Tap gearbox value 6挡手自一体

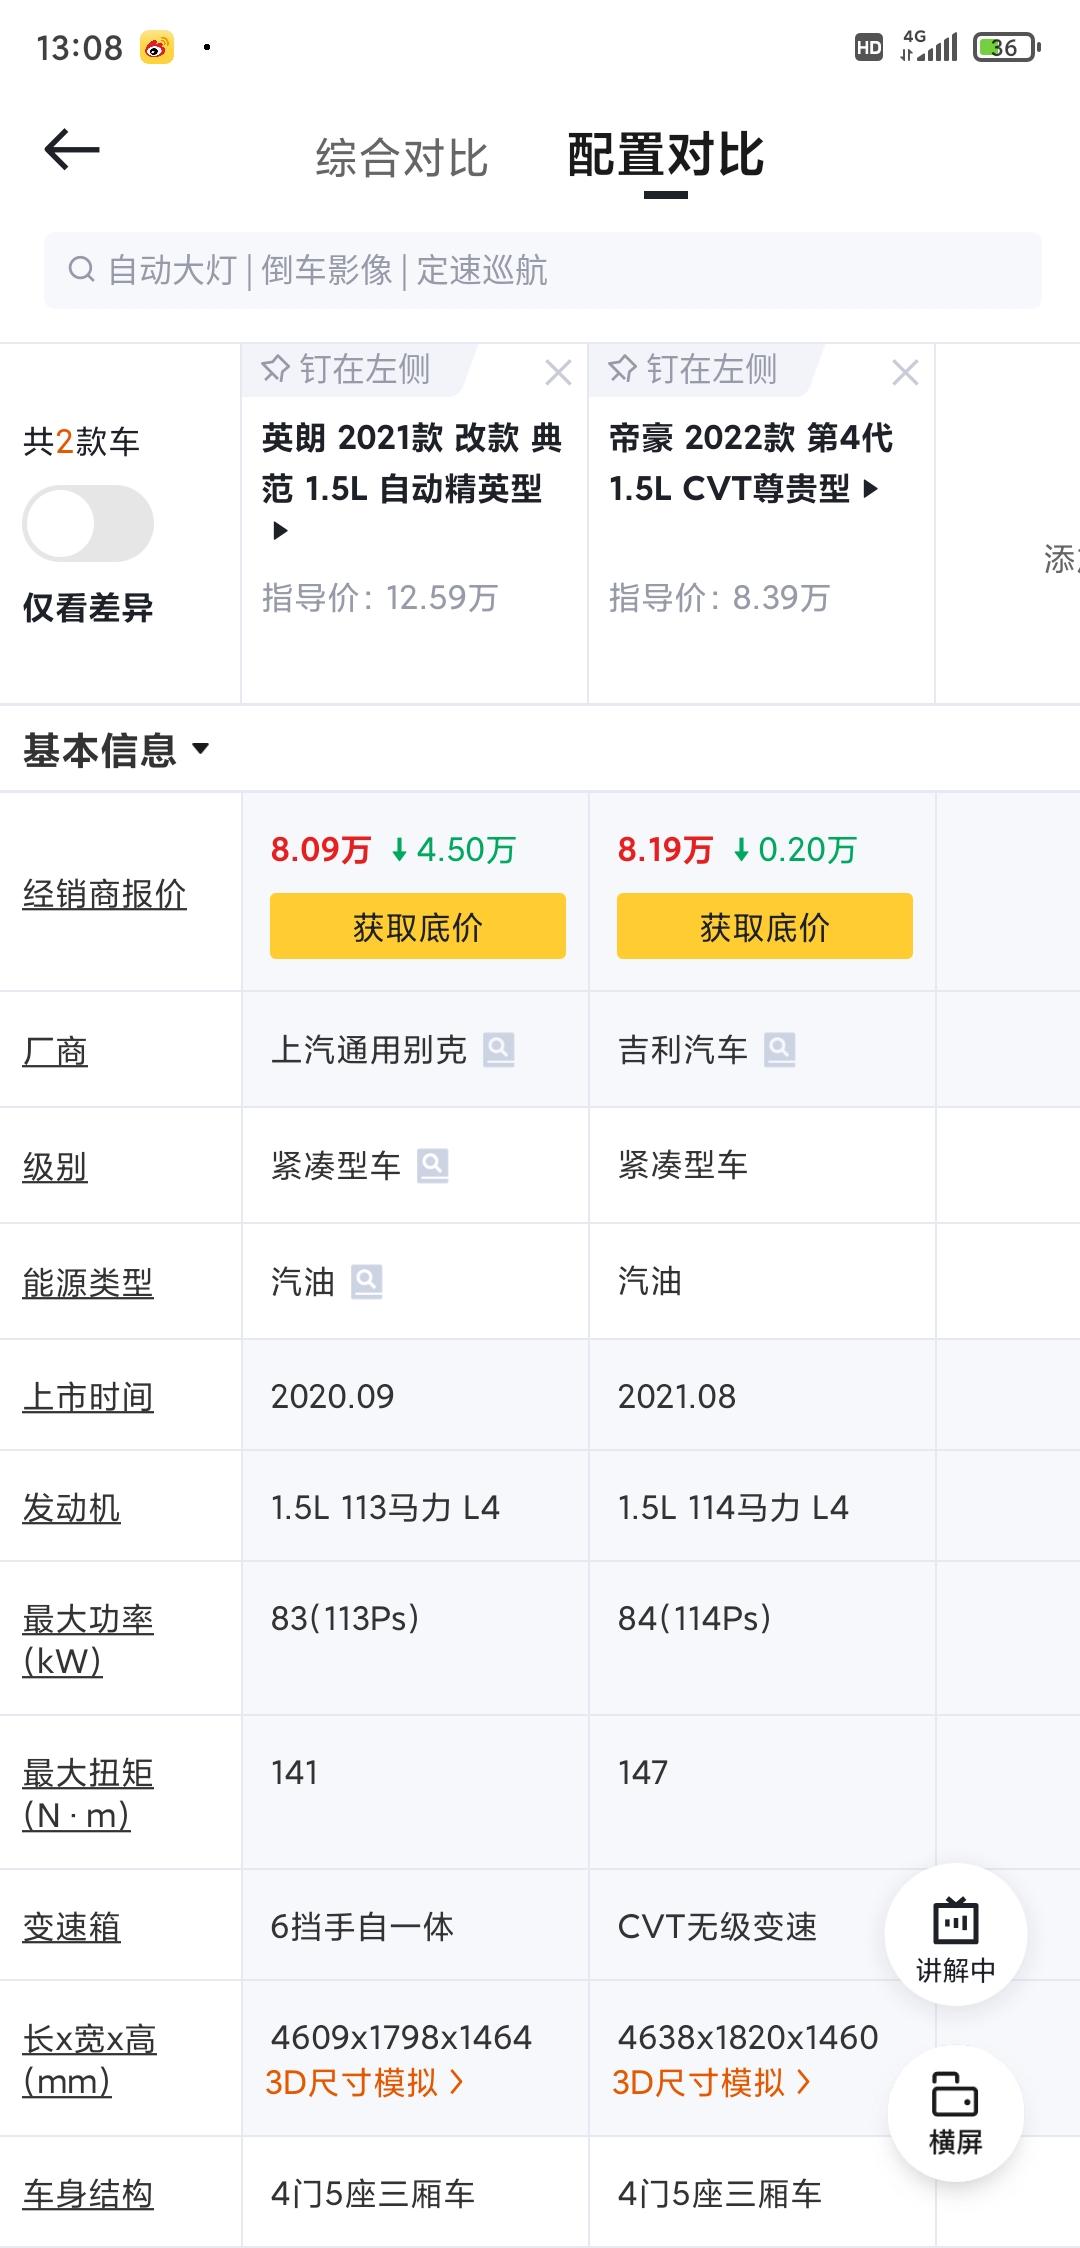tap(362, 1926)
